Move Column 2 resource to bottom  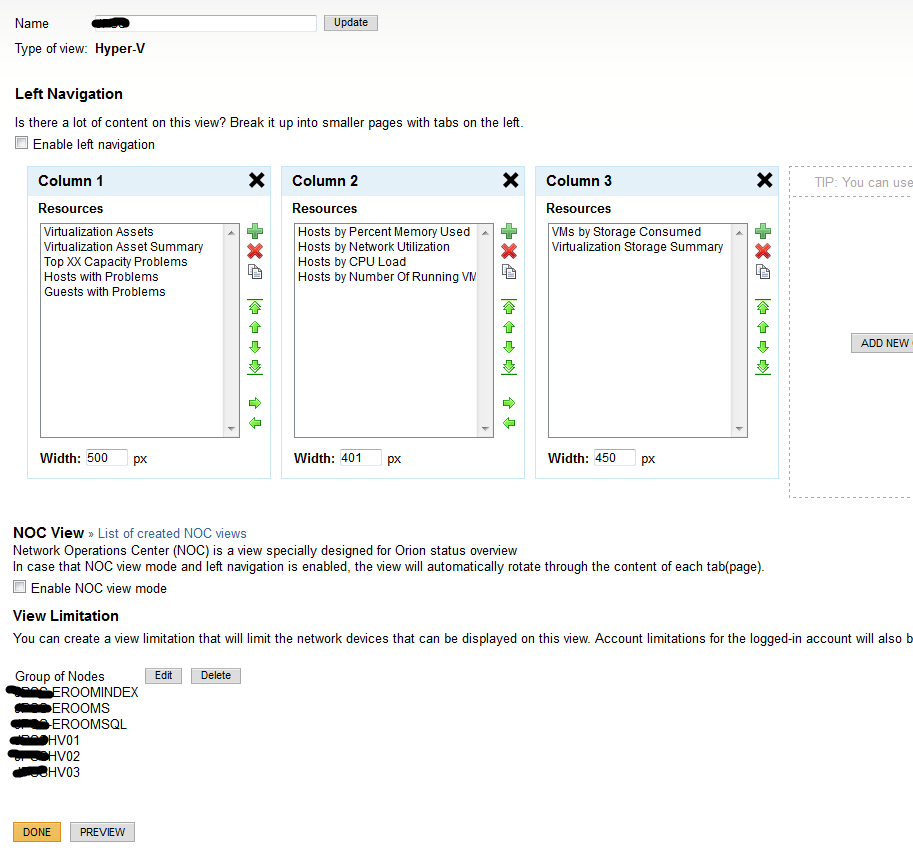pyautogui.click(x=509, y=368)
